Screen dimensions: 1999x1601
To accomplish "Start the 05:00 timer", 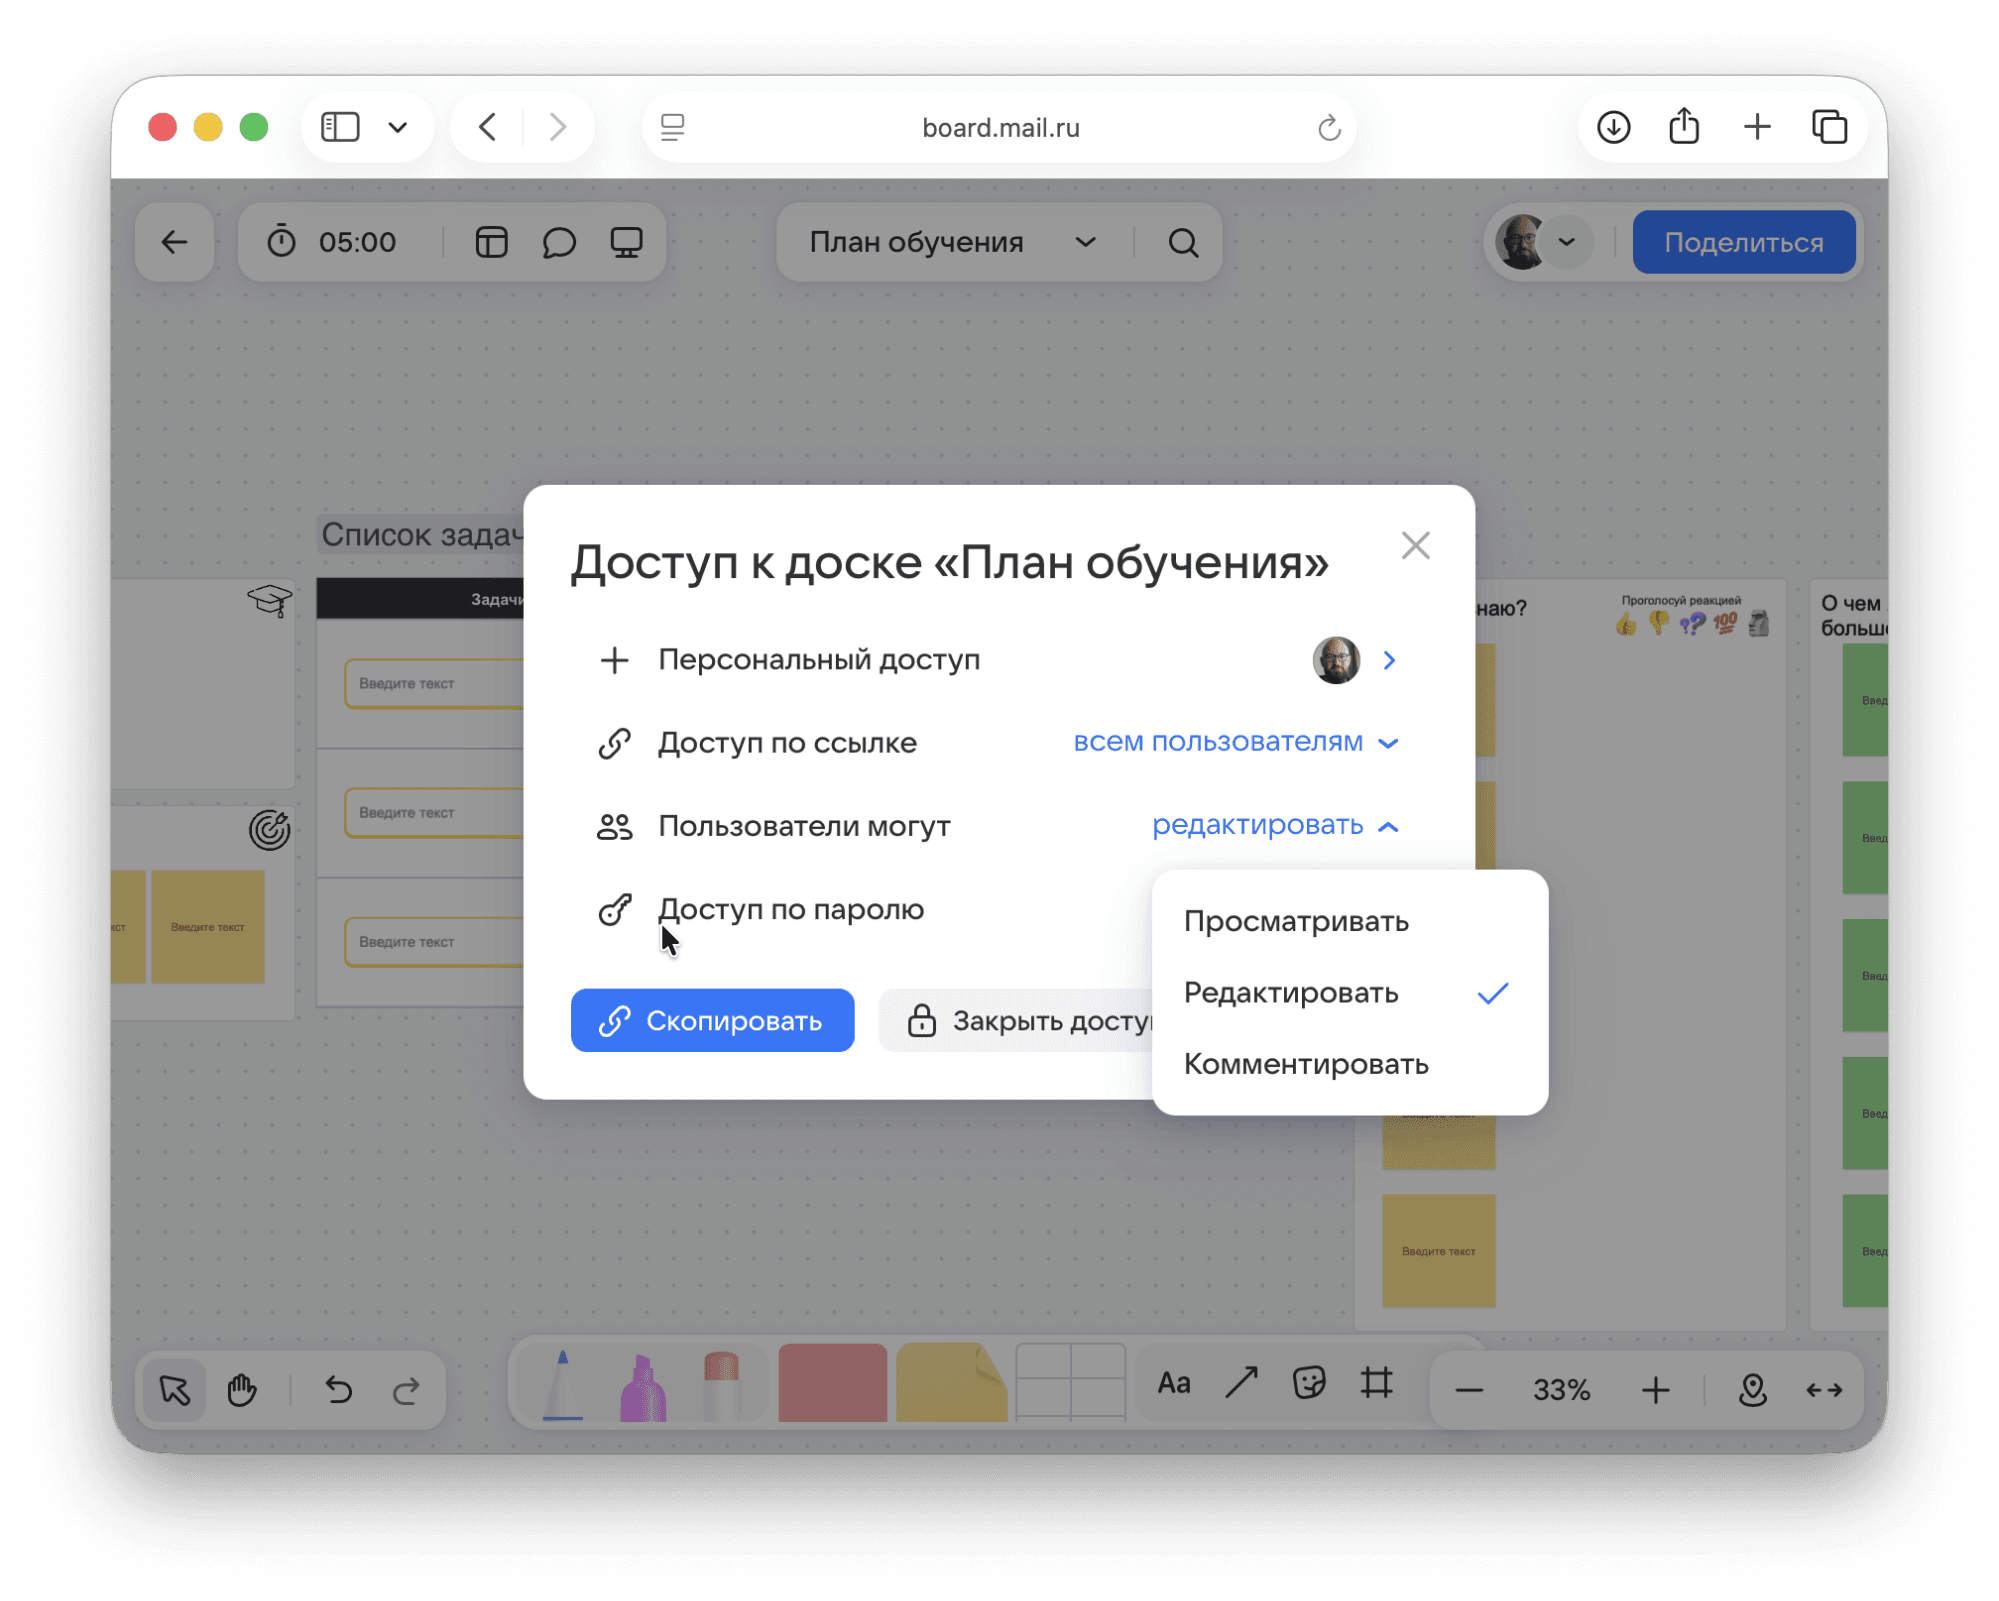I will pos(332,242).
